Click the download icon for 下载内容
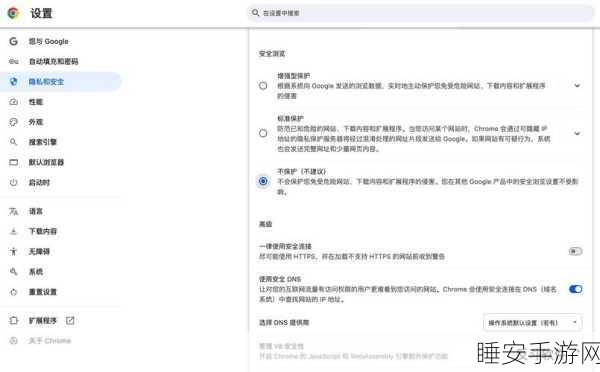Image resolution: width=600 pixels, height=372 pixels. (13, 231)
